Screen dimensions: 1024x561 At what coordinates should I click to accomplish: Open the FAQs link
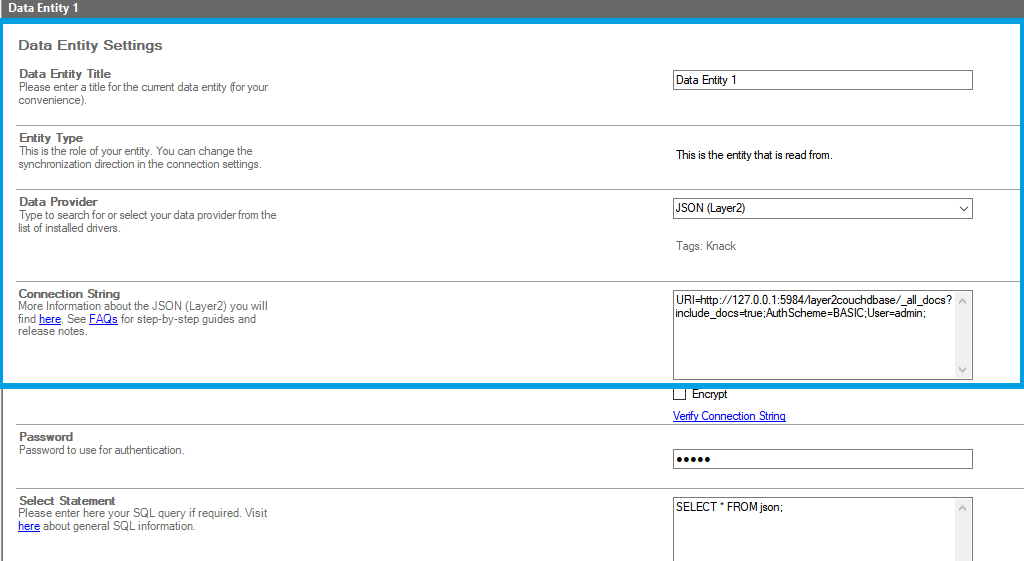point(103,319)
